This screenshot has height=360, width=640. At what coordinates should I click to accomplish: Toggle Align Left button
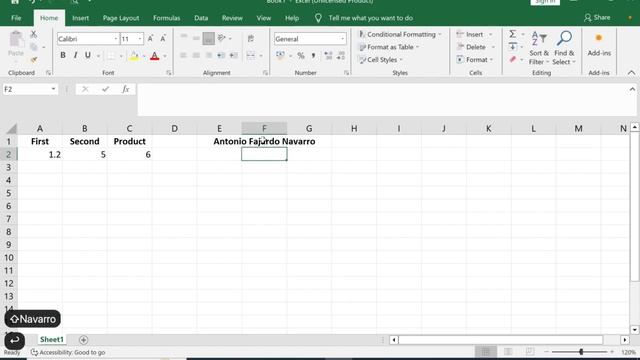(183, 56)
